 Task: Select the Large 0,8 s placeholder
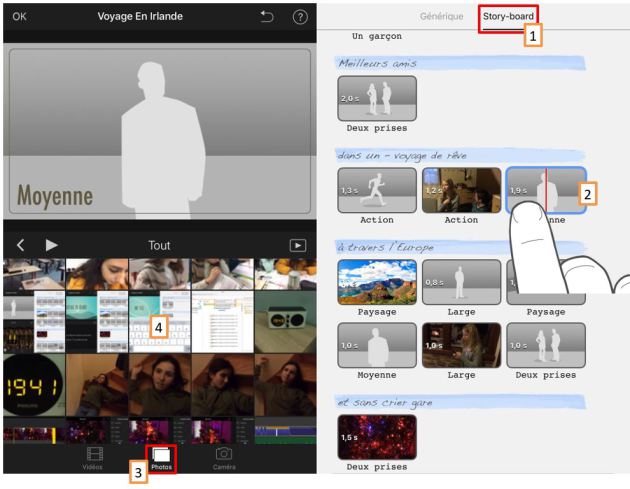(461, 282)
